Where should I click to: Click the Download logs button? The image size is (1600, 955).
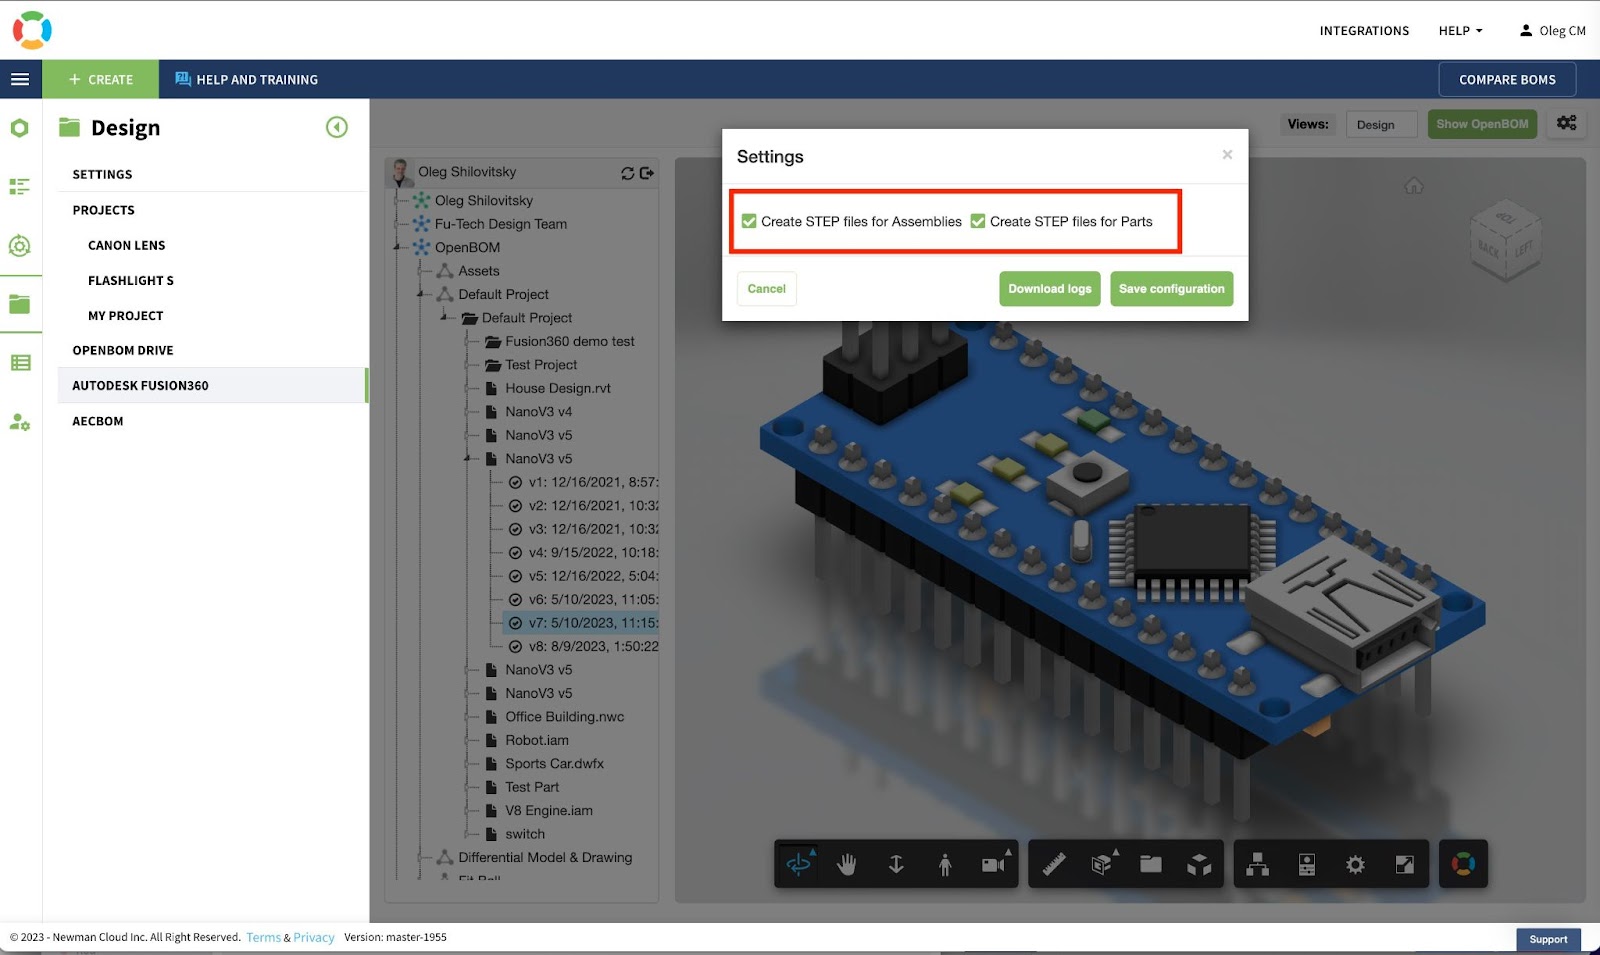click(x=1050, y=289)
